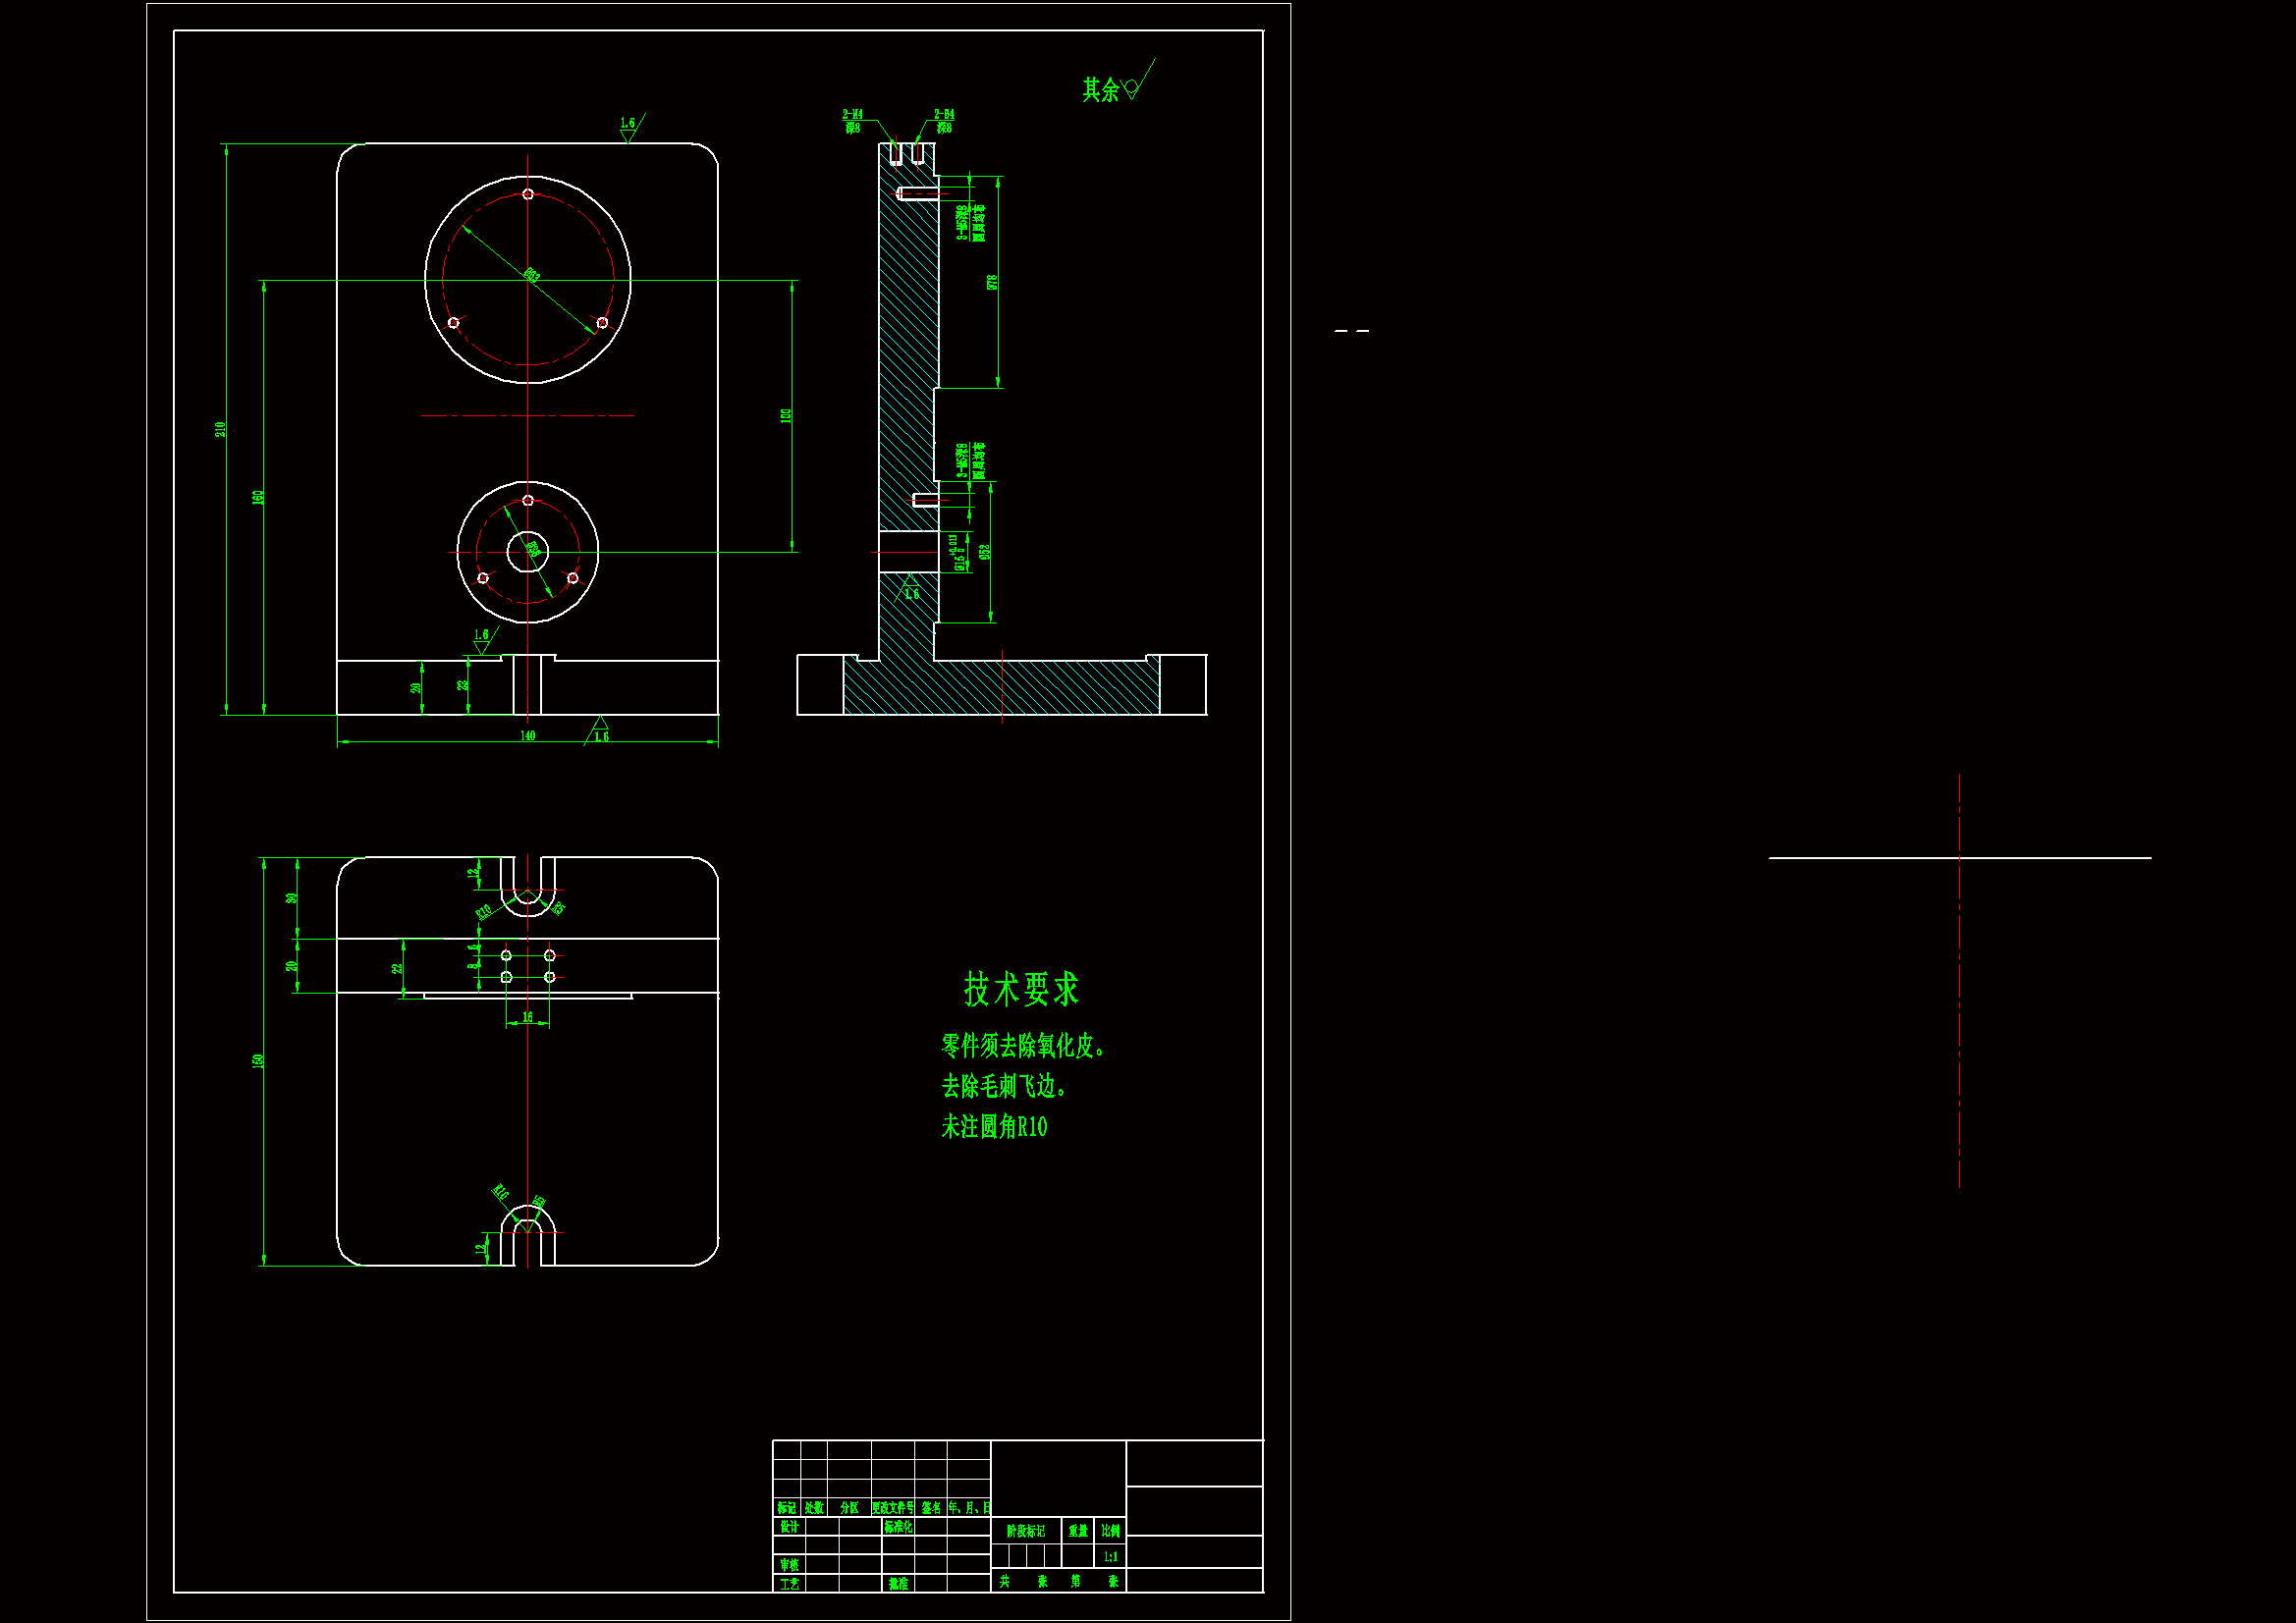Screen dimensions: 2296x1623
Task: Click the 比例 header cell
Action: tap(1110, 1531)
